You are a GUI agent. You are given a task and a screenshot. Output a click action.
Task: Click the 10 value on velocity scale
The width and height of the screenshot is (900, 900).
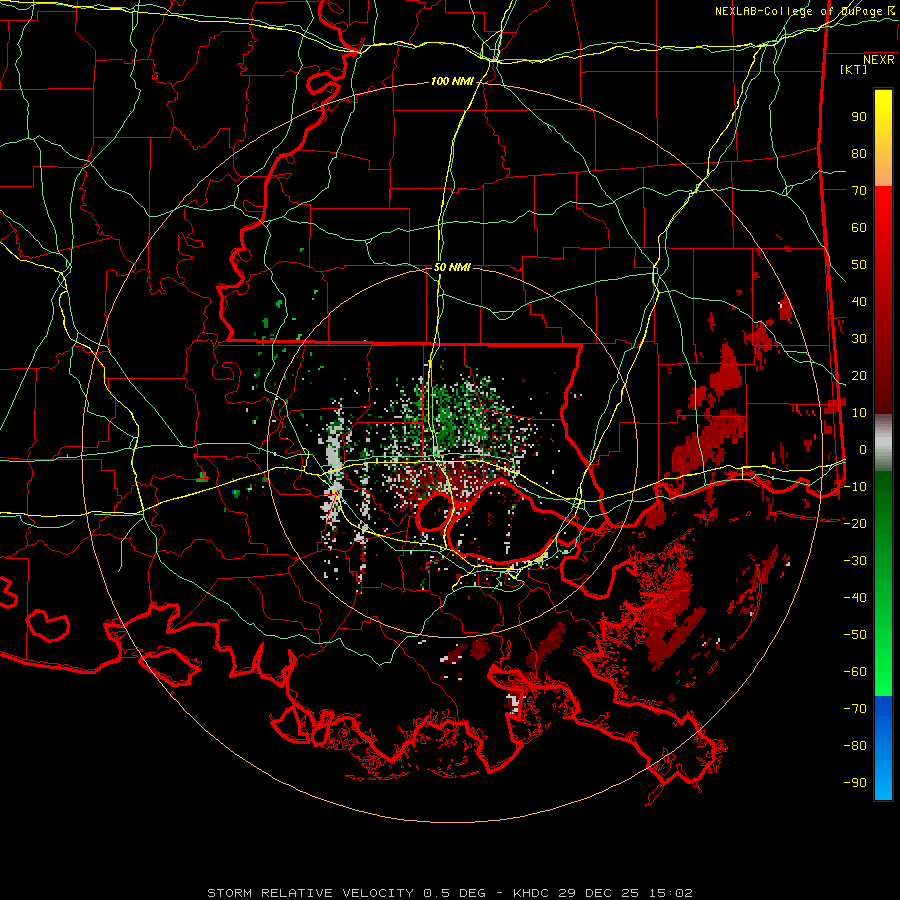coord(859,413)
